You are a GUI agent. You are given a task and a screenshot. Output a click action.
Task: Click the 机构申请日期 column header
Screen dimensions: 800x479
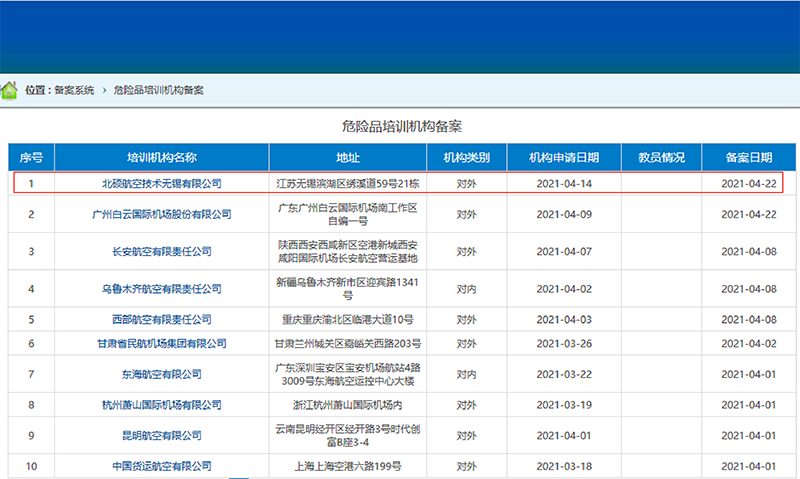(x=564, y=158)
